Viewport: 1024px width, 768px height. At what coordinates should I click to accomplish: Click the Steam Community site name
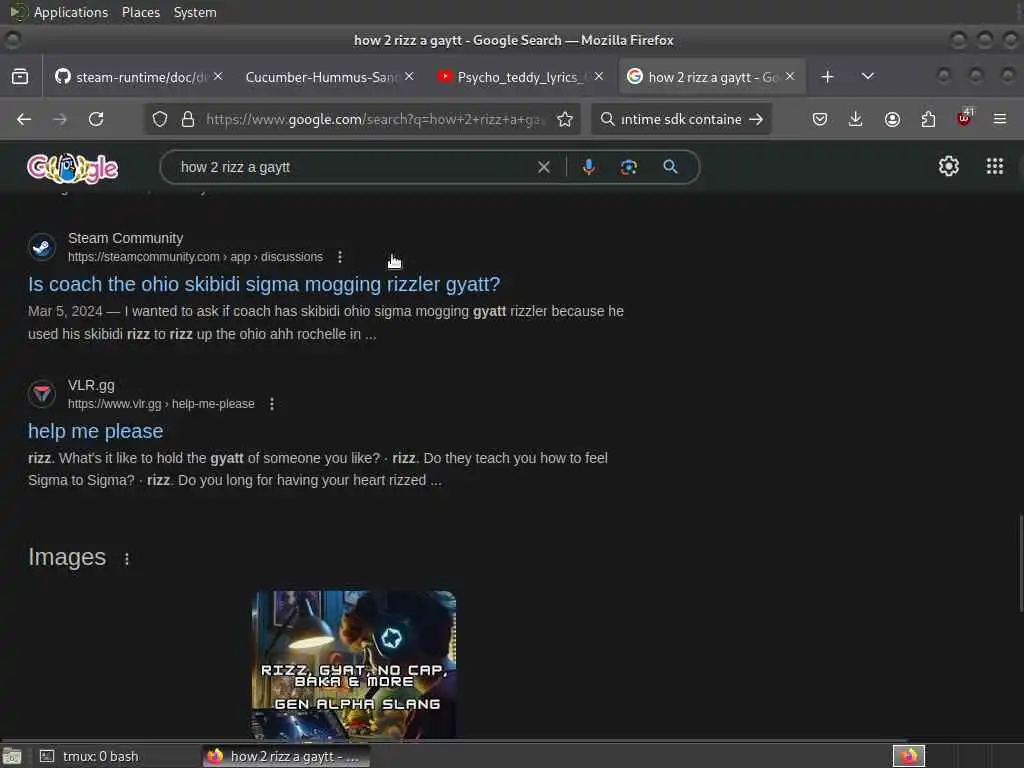click(x=125, y=238)
